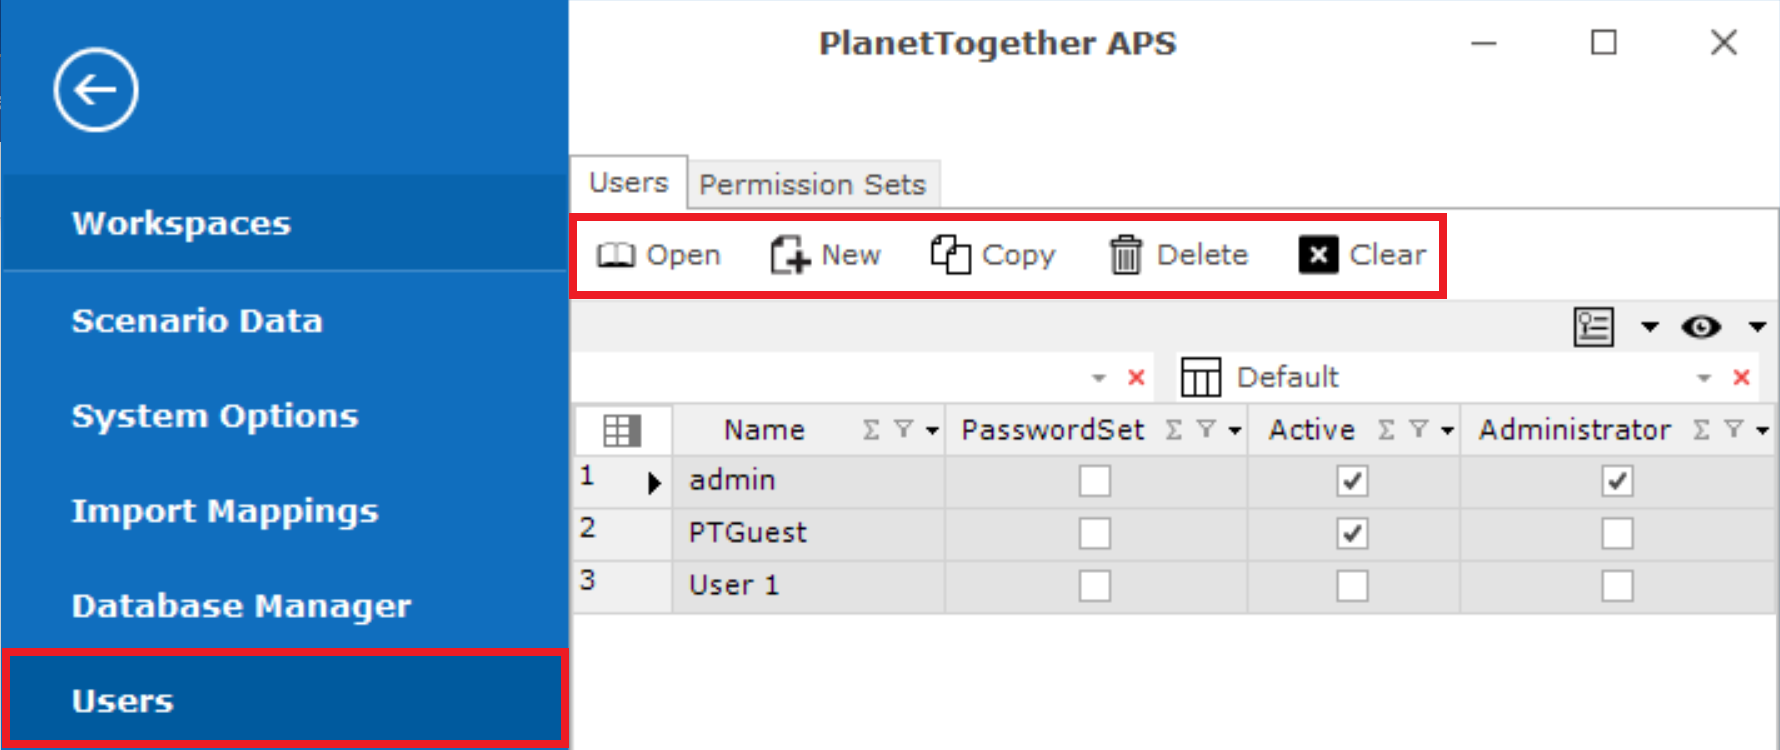Select the PTGuest name cell
Screen dimensions: 1780x750
809,533
